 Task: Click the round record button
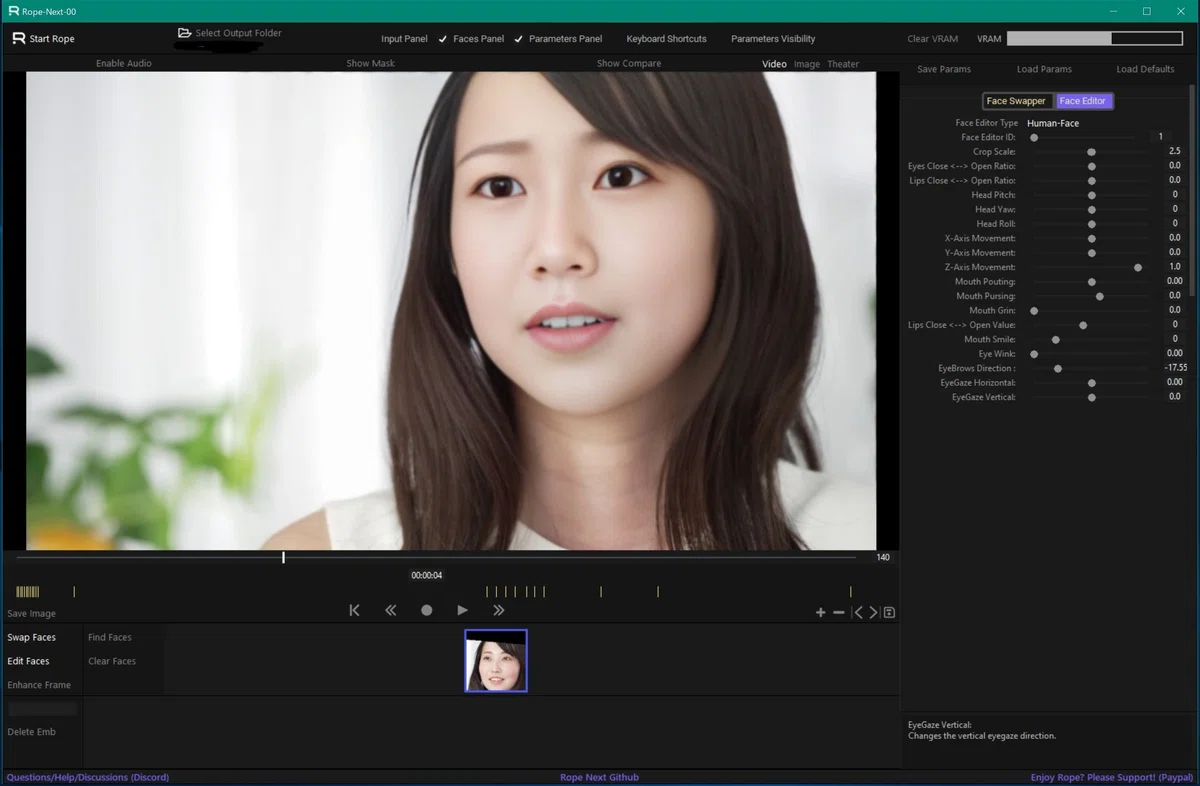point(427,610)
